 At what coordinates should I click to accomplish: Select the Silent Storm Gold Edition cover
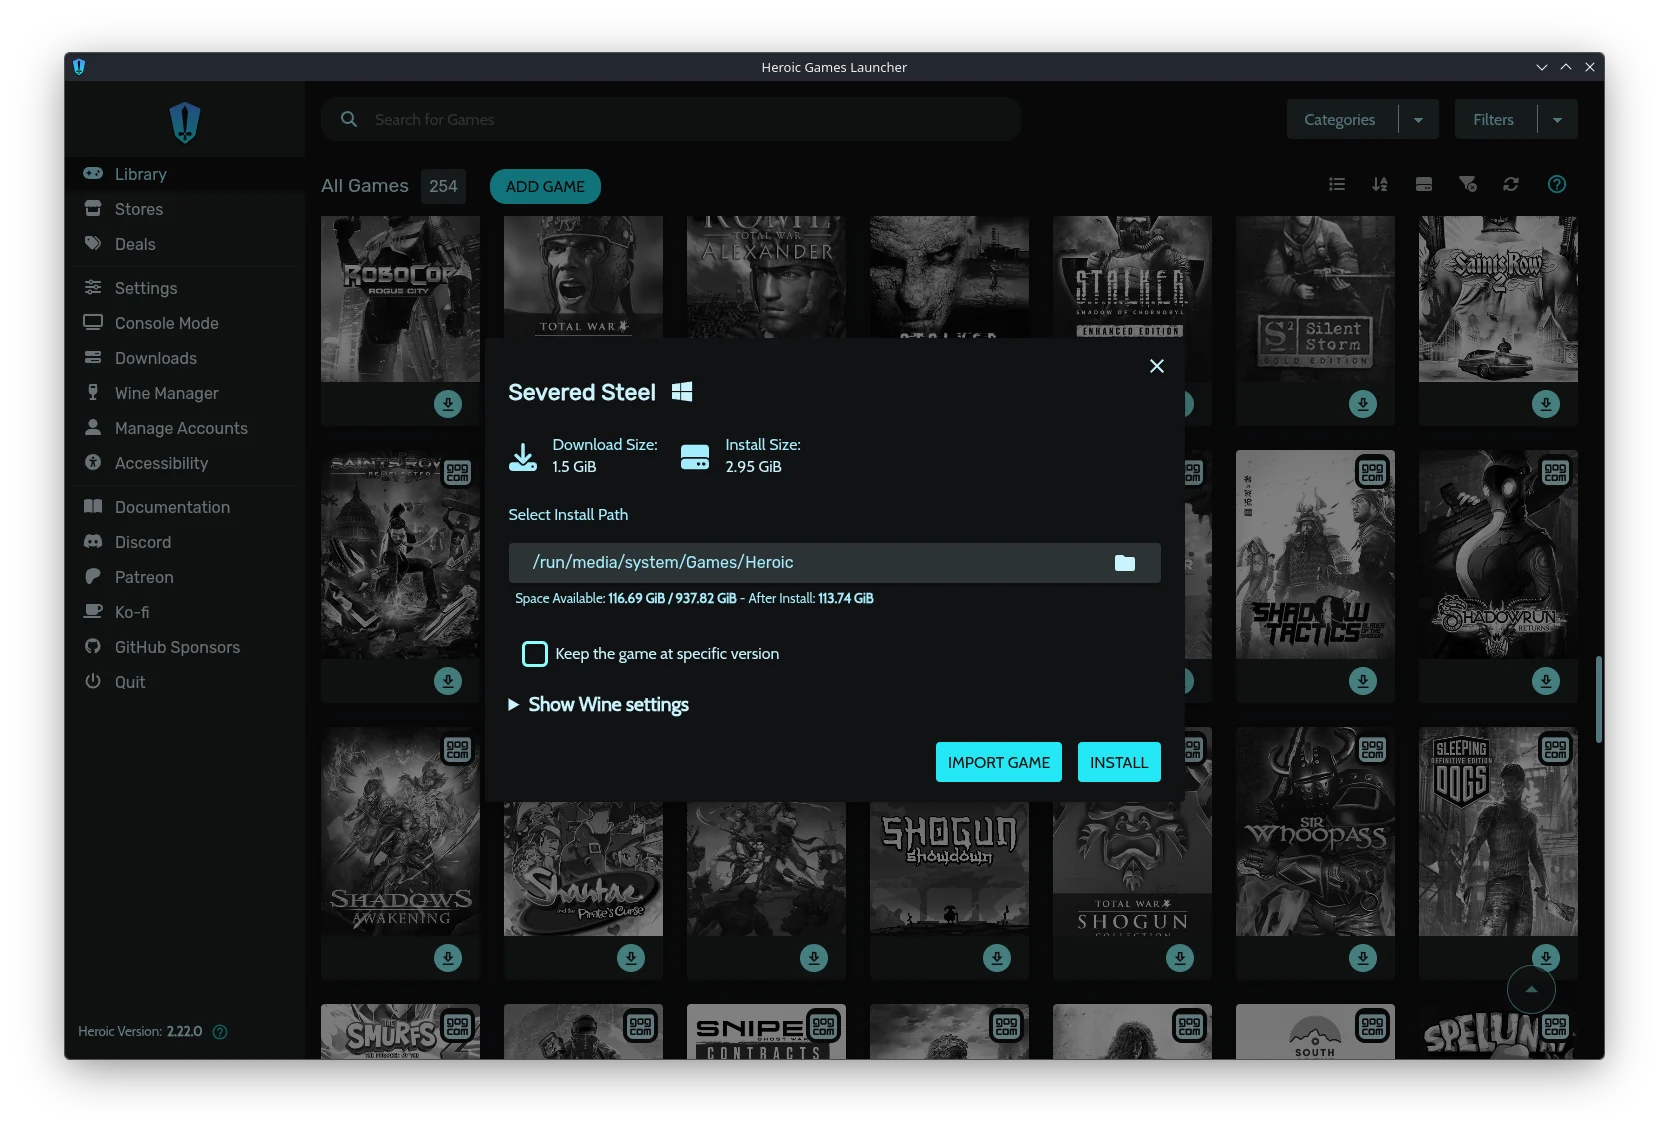1315,299
